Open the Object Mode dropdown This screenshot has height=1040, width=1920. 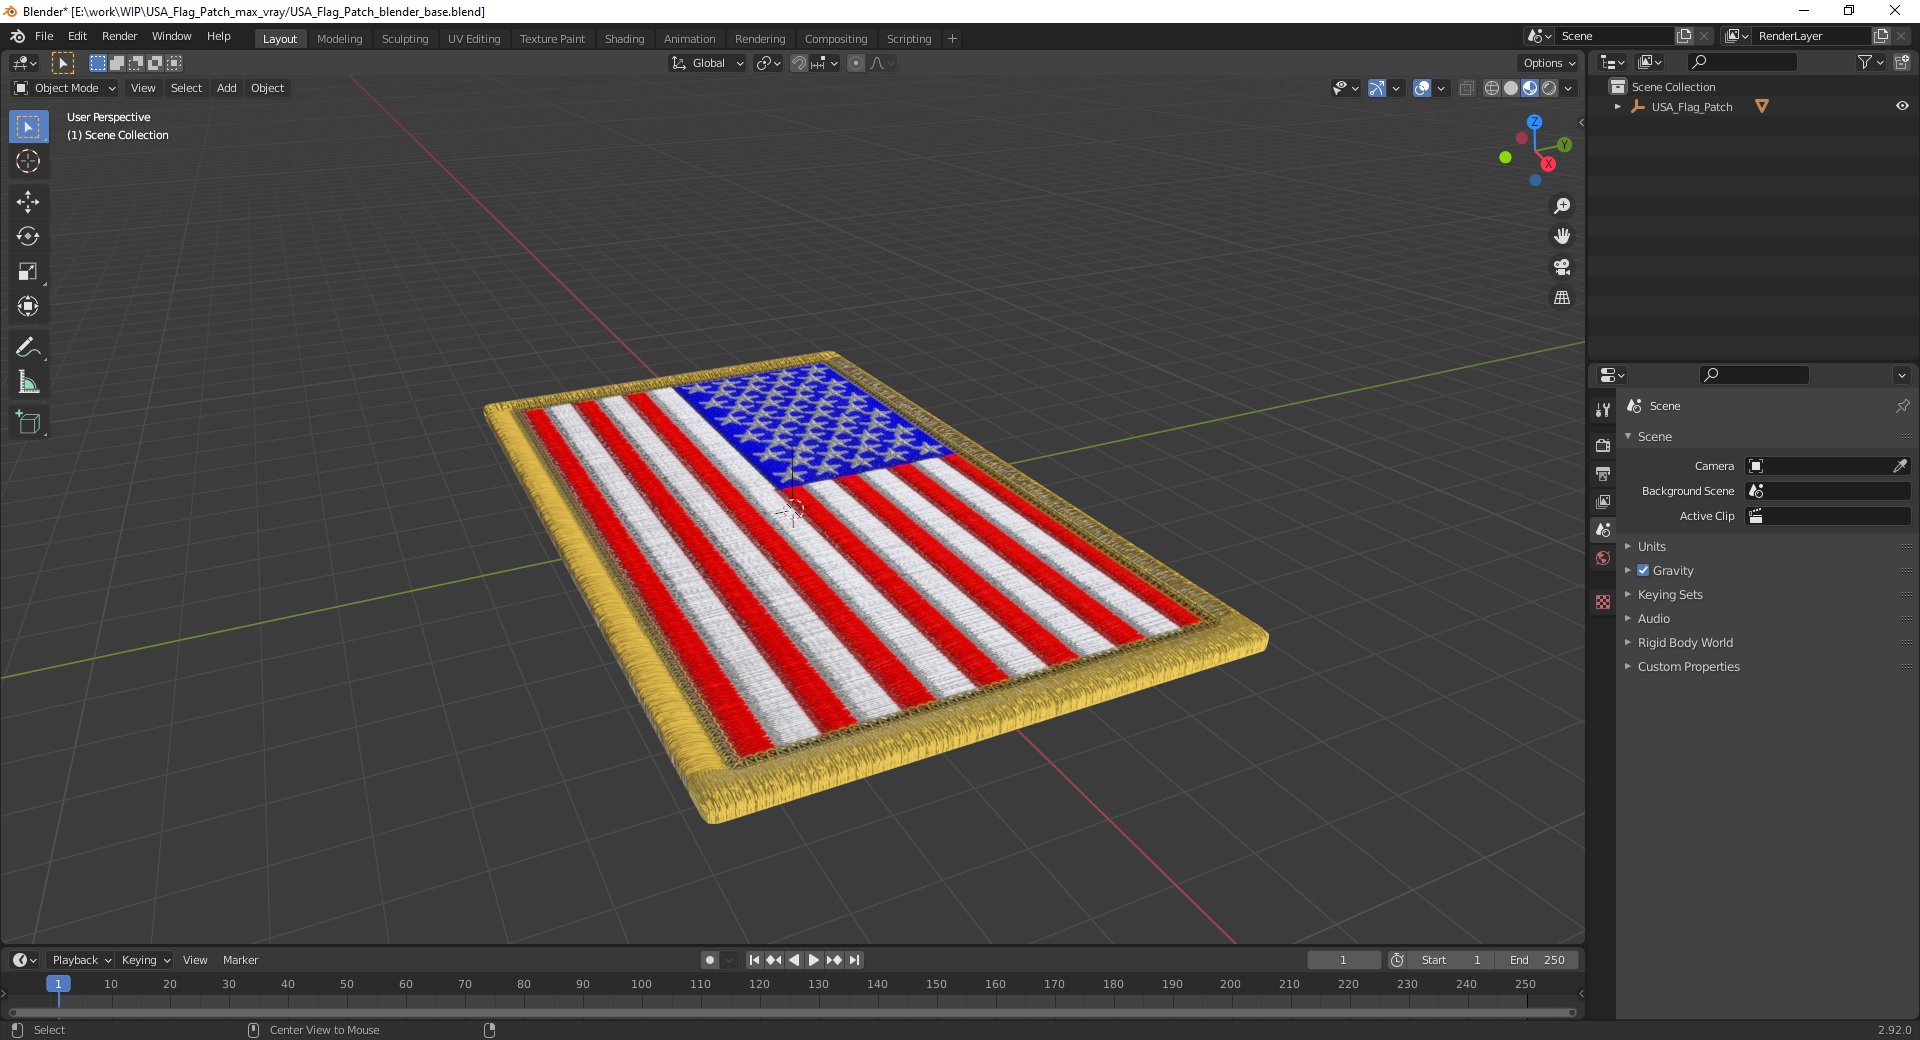point(65,88)
